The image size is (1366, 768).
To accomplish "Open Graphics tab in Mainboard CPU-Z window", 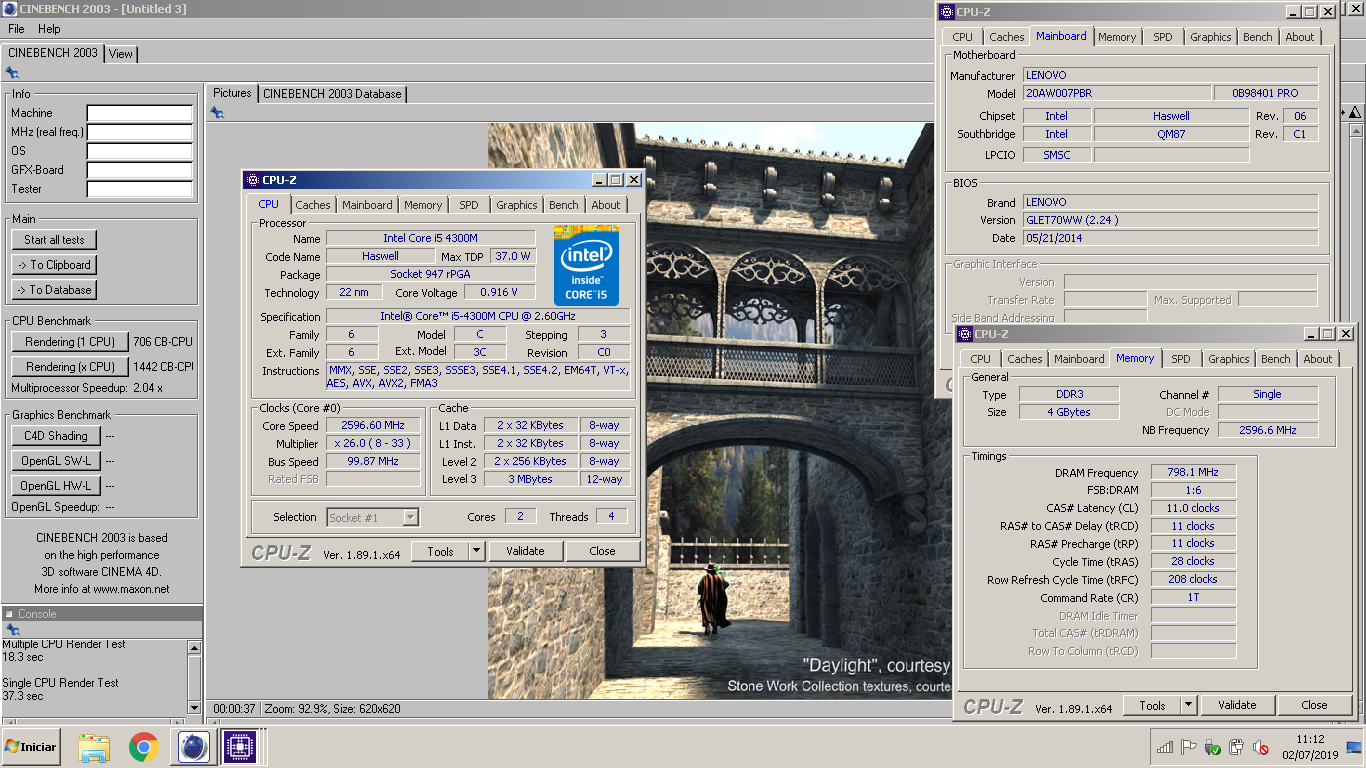I will 1211,37.
